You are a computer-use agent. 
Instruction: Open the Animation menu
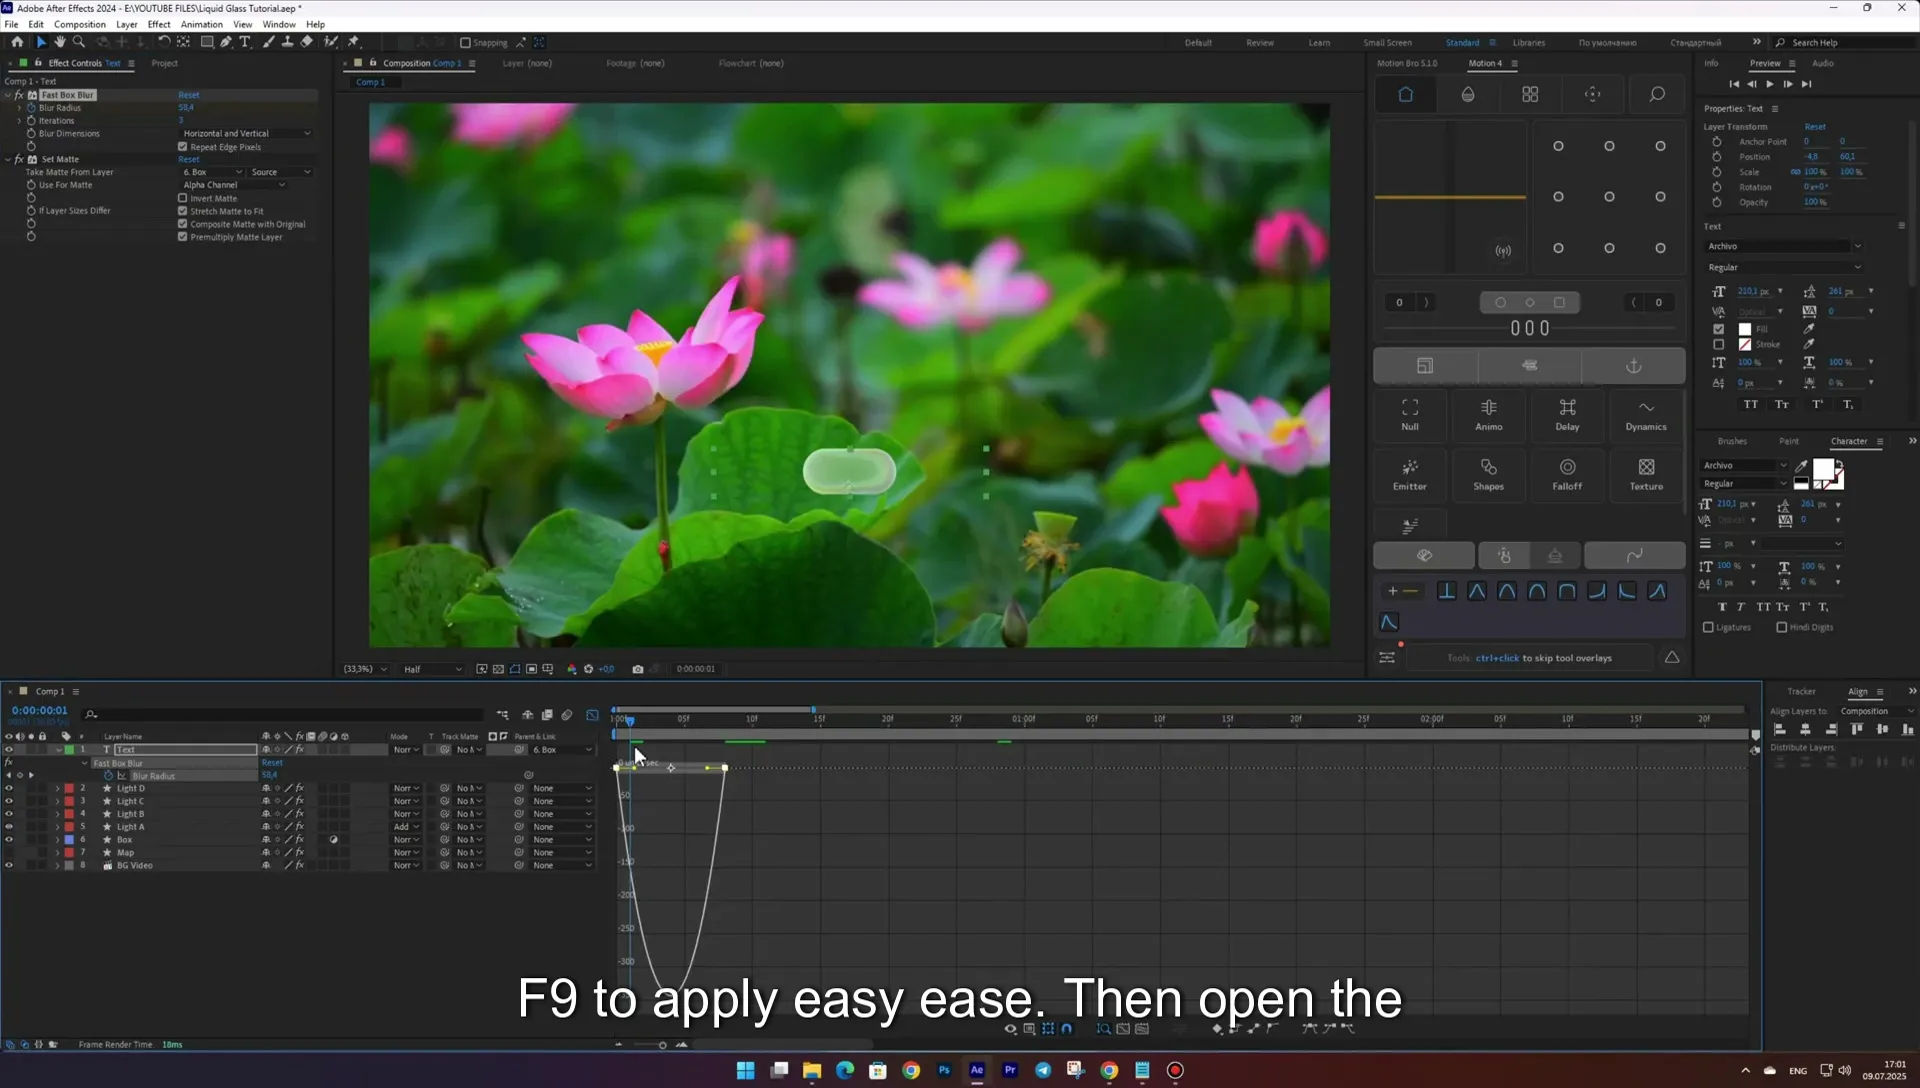click(x=202, y=24)
